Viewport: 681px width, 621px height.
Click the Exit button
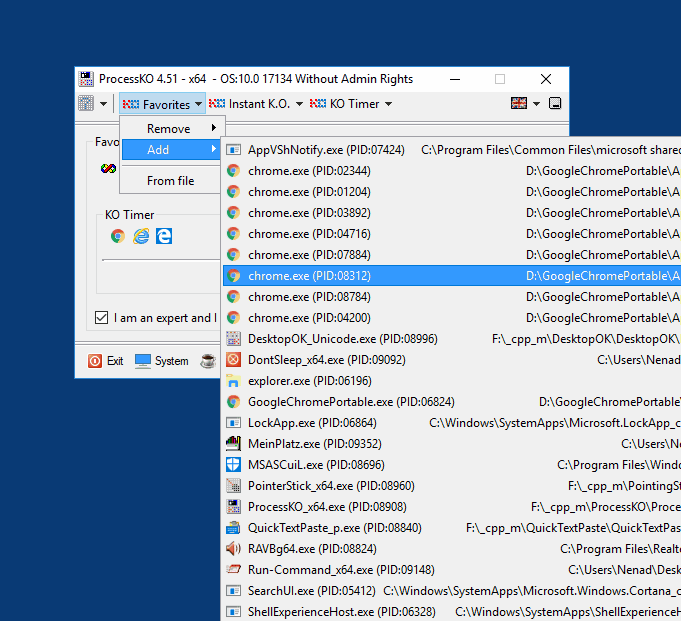click(106, 361)
